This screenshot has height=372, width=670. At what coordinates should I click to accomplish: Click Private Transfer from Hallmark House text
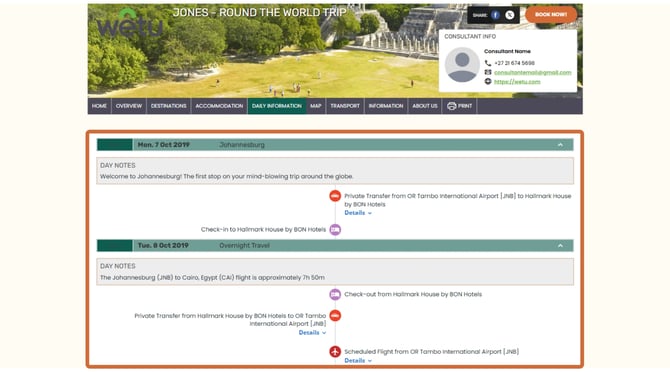tap(230, 319)
